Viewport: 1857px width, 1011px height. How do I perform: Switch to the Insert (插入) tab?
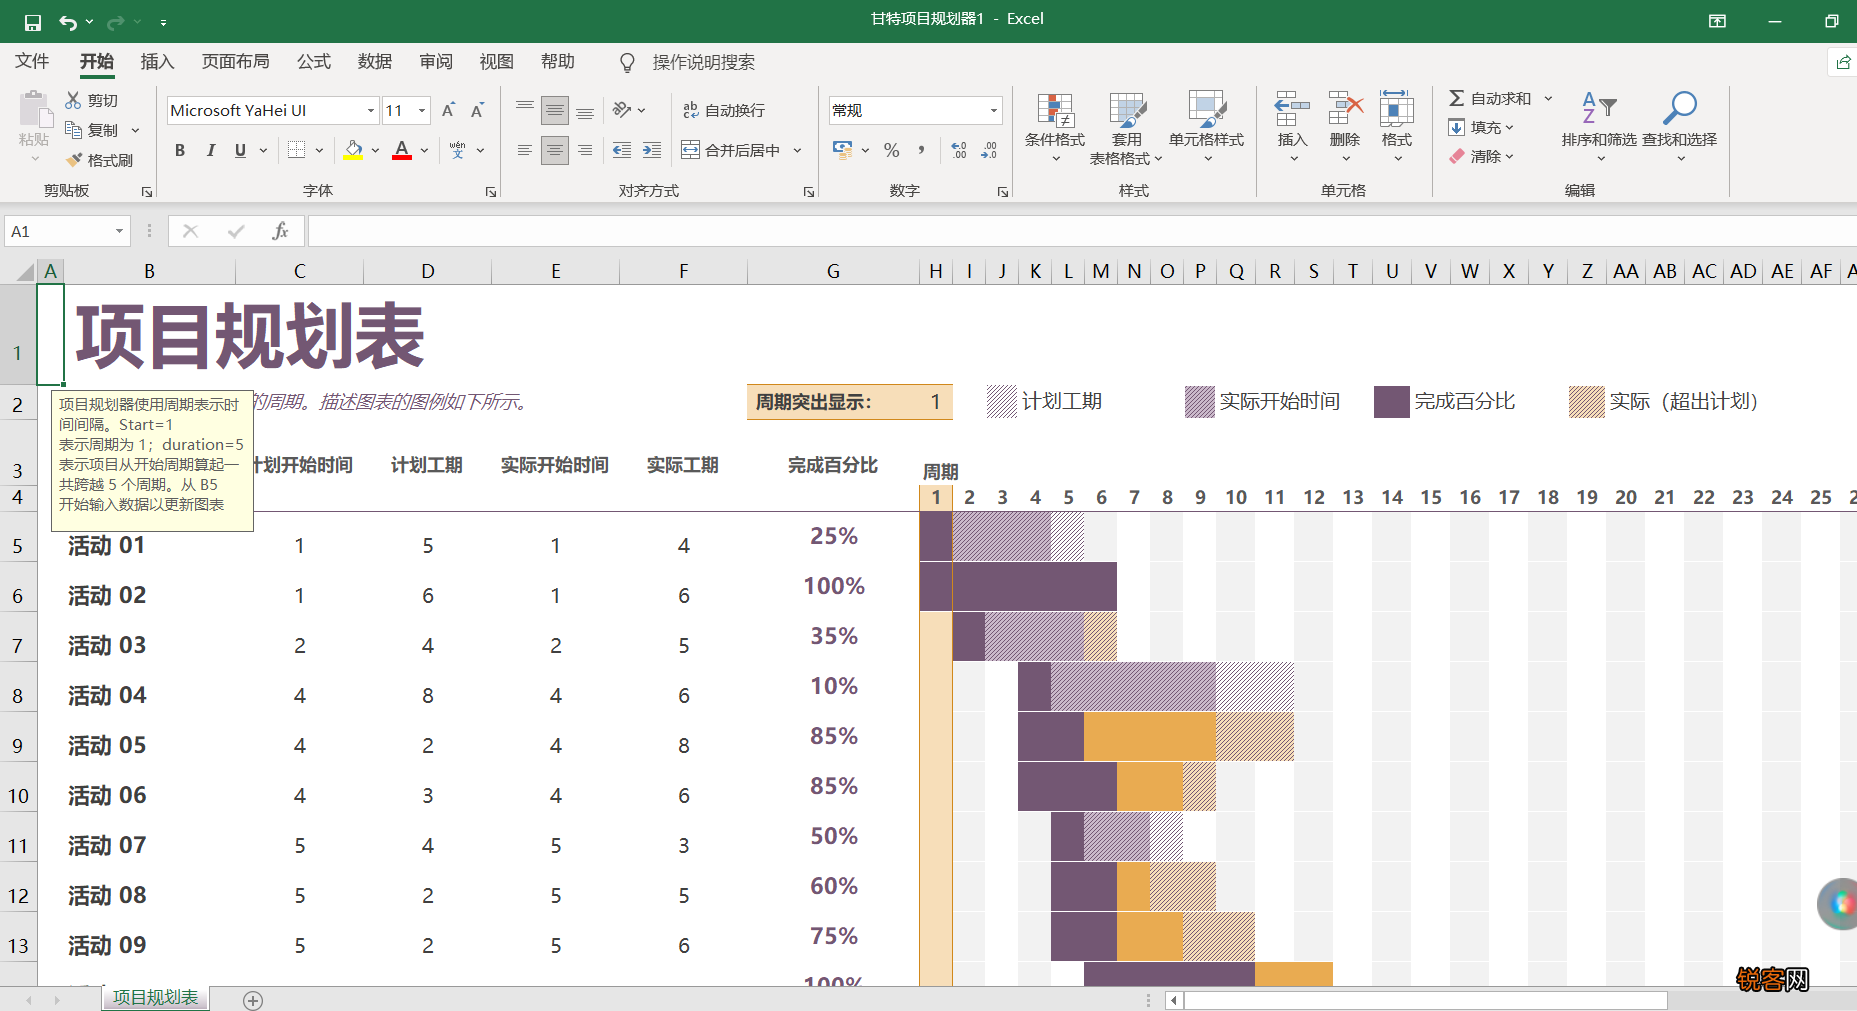pos(157,61)
